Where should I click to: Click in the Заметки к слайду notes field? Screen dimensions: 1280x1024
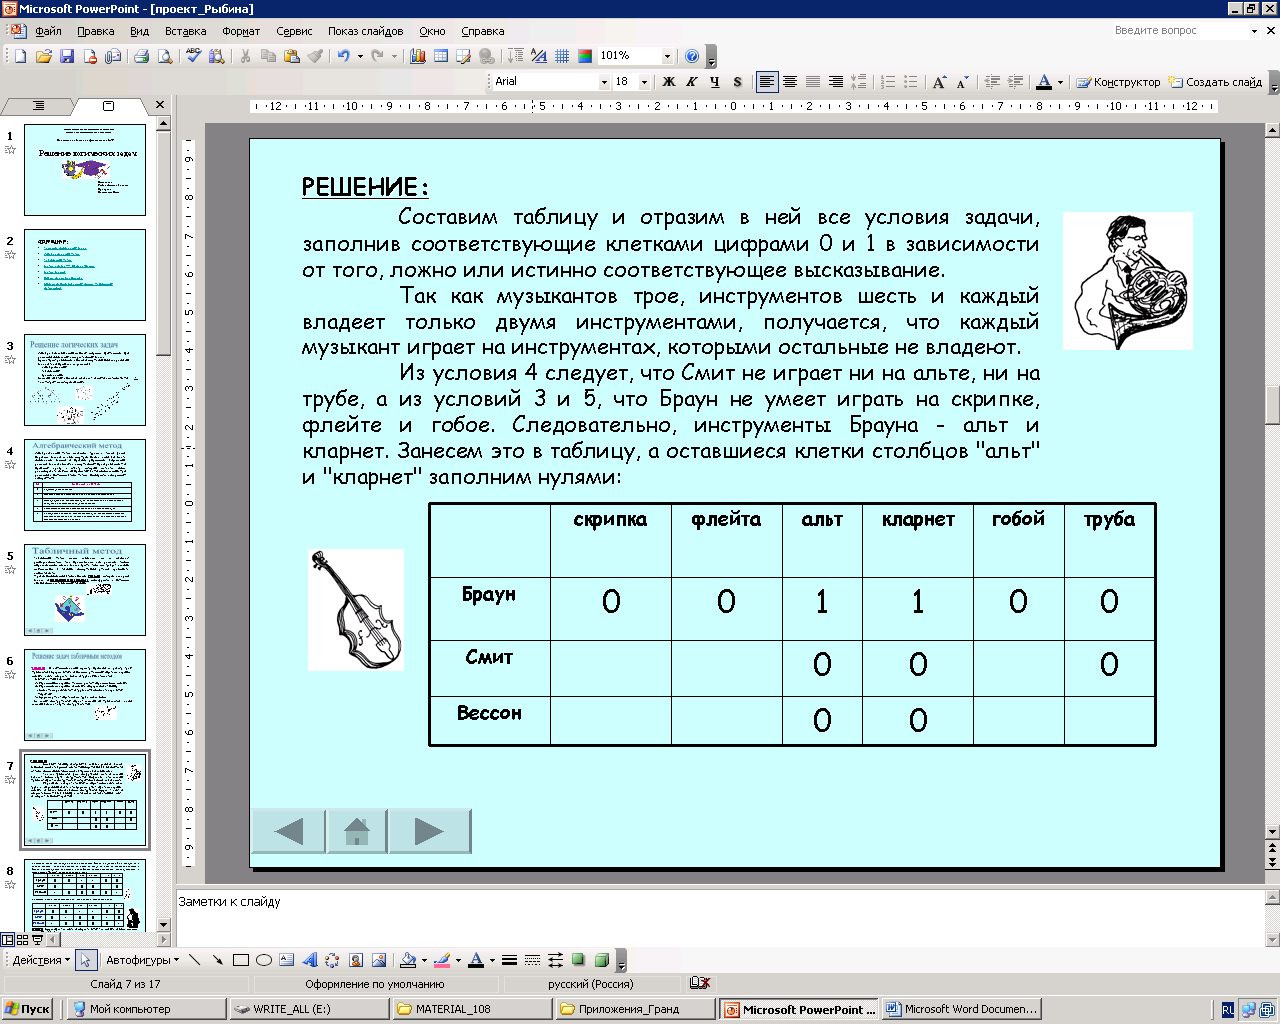point(720,917)
